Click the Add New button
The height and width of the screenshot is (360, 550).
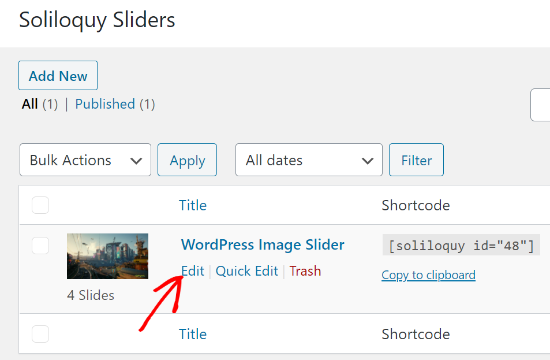[58, 75]
